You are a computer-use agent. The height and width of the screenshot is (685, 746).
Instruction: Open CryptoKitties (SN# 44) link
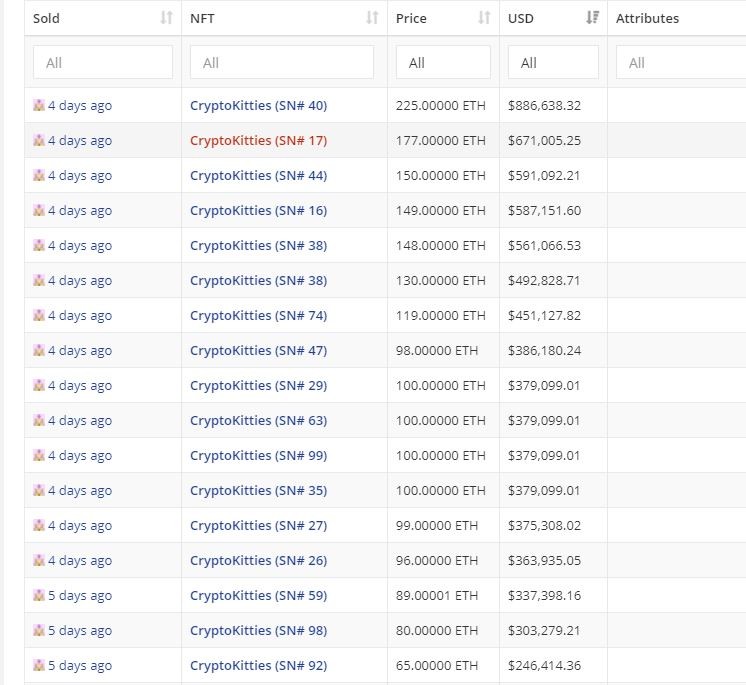click(x=258, y=176)
